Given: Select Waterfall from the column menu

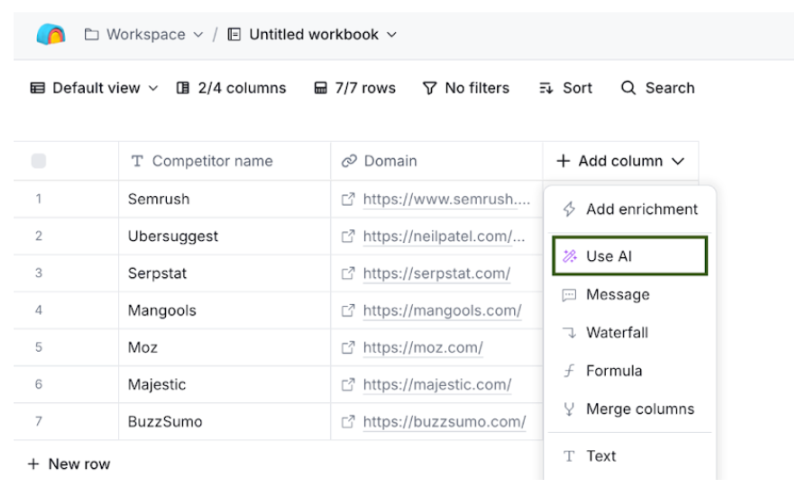Looking at the screenshot, I should click(630, 333).
